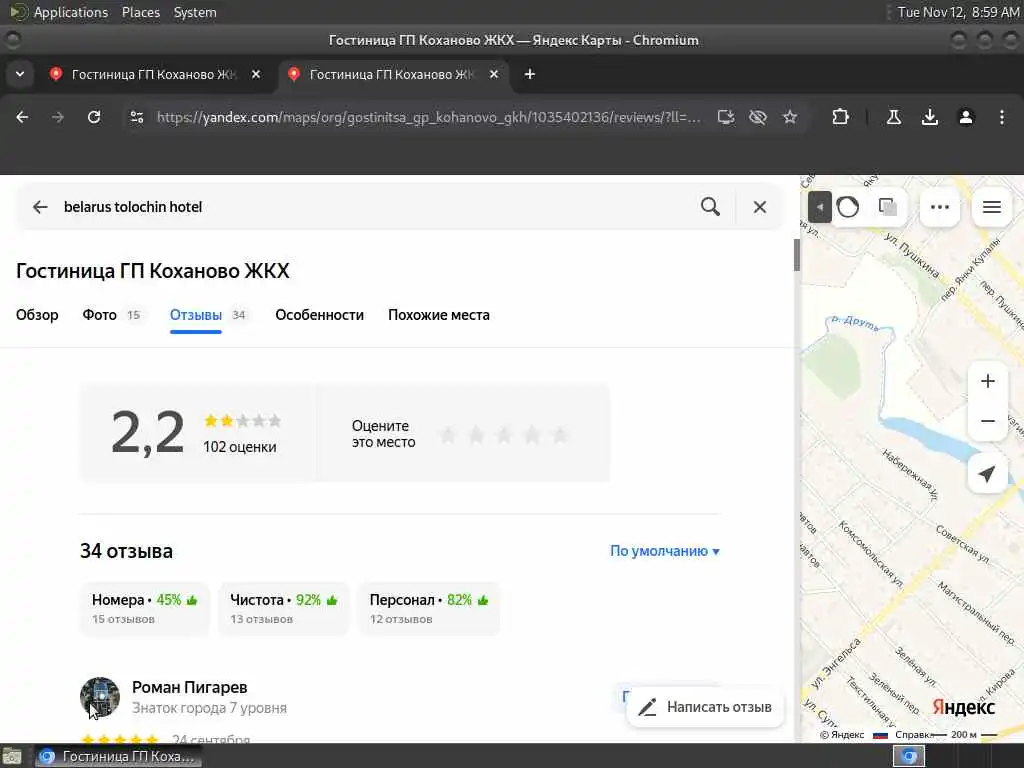This screenshot has width=1024, height=768.
Task: Open the Похожие места tab
Action: 439,315
